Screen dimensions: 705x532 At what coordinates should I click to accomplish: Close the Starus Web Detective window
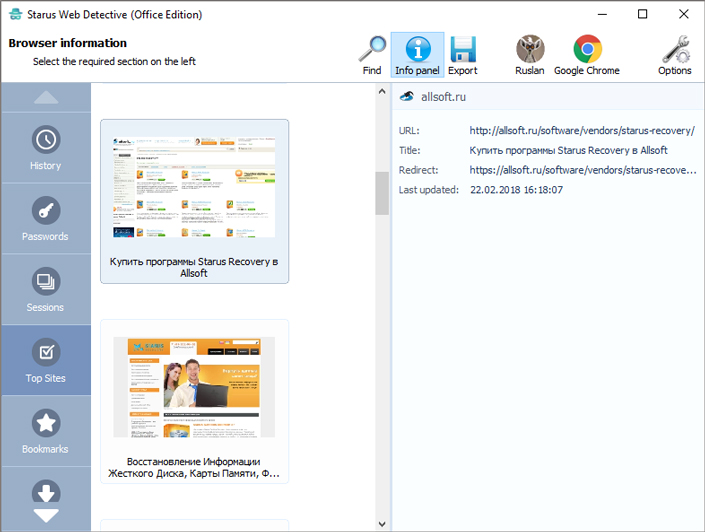click(x=684, y=14)
